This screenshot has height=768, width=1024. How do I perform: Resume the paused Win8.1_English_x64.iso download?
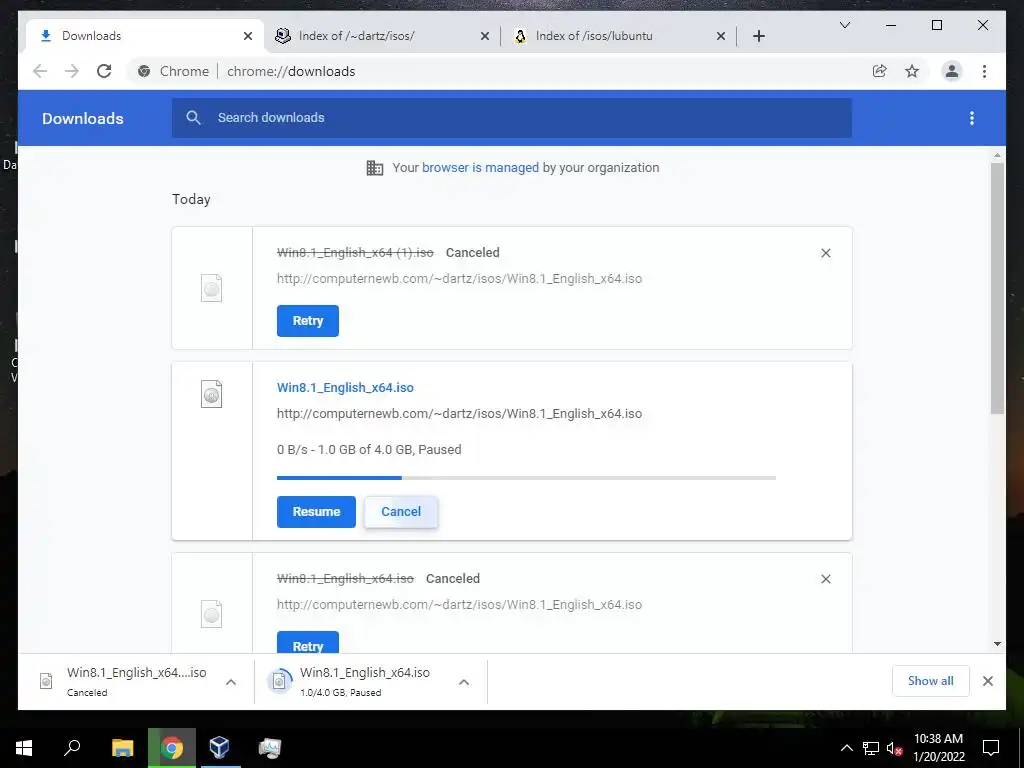coord(316,511)
